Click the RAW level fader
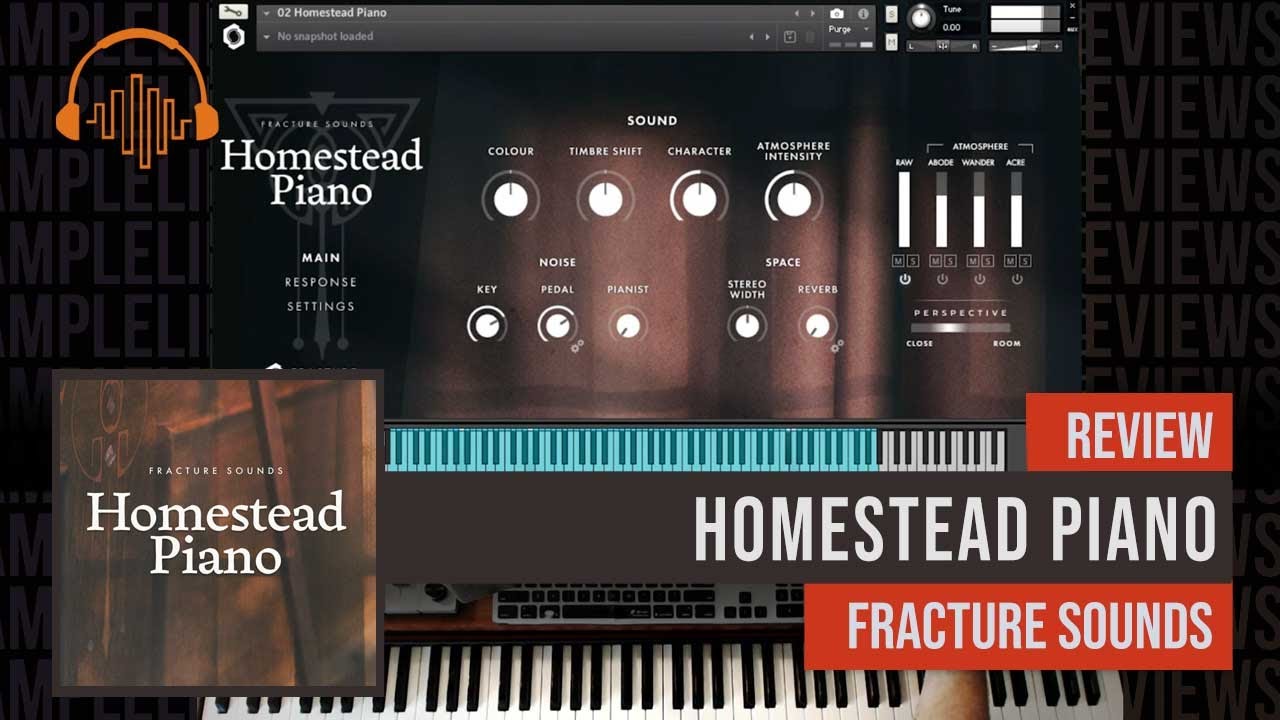Viewport: 1280px width, 720px height. pyautogui.click(x=905, y=209)
